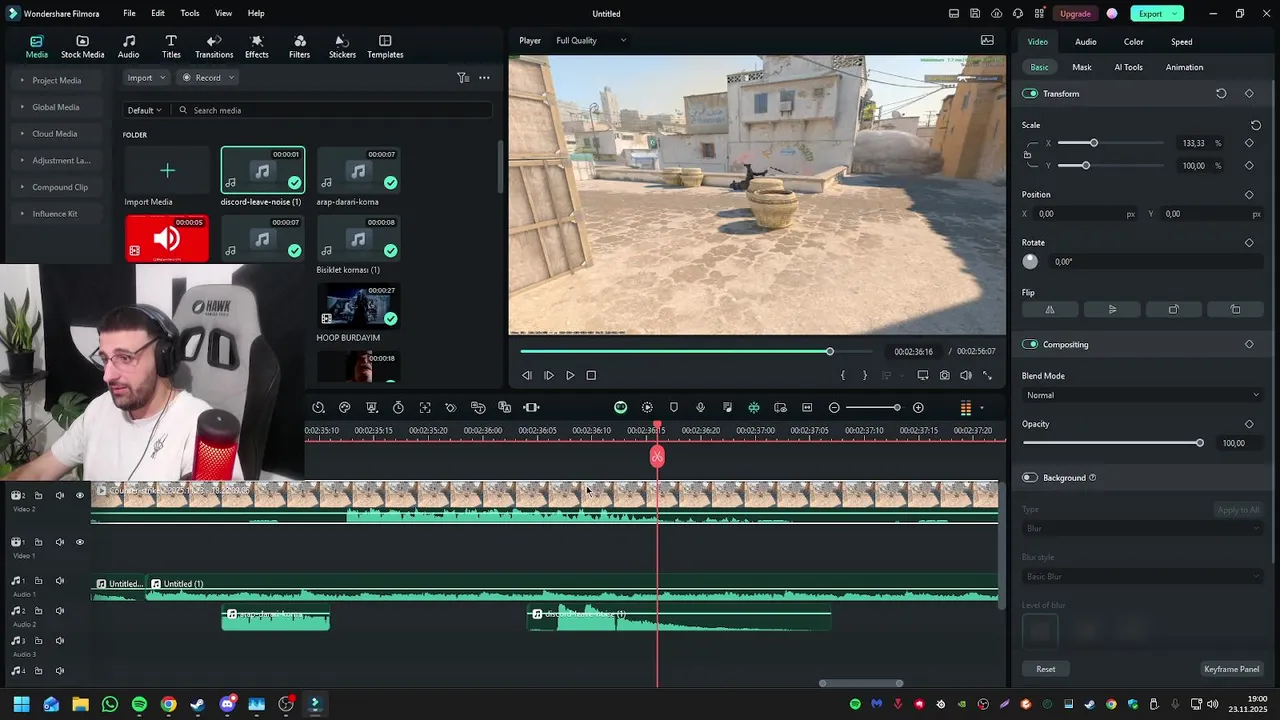Open the Record dropdown
Screen dimensions: 1280x720
click(x=208, y=78)
